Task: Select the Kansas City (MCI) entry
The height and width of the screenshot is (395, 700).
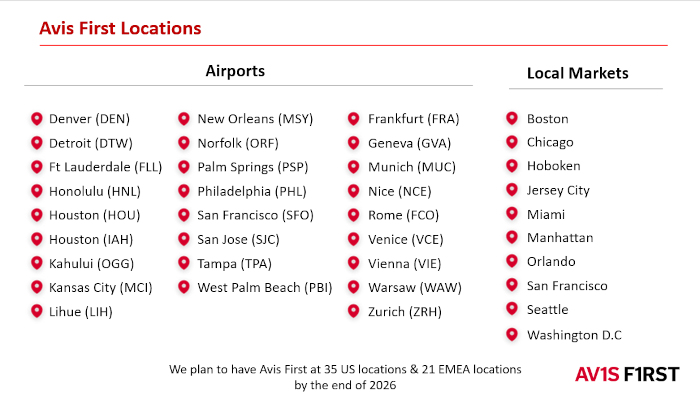Action: click(x=100, y=287)
